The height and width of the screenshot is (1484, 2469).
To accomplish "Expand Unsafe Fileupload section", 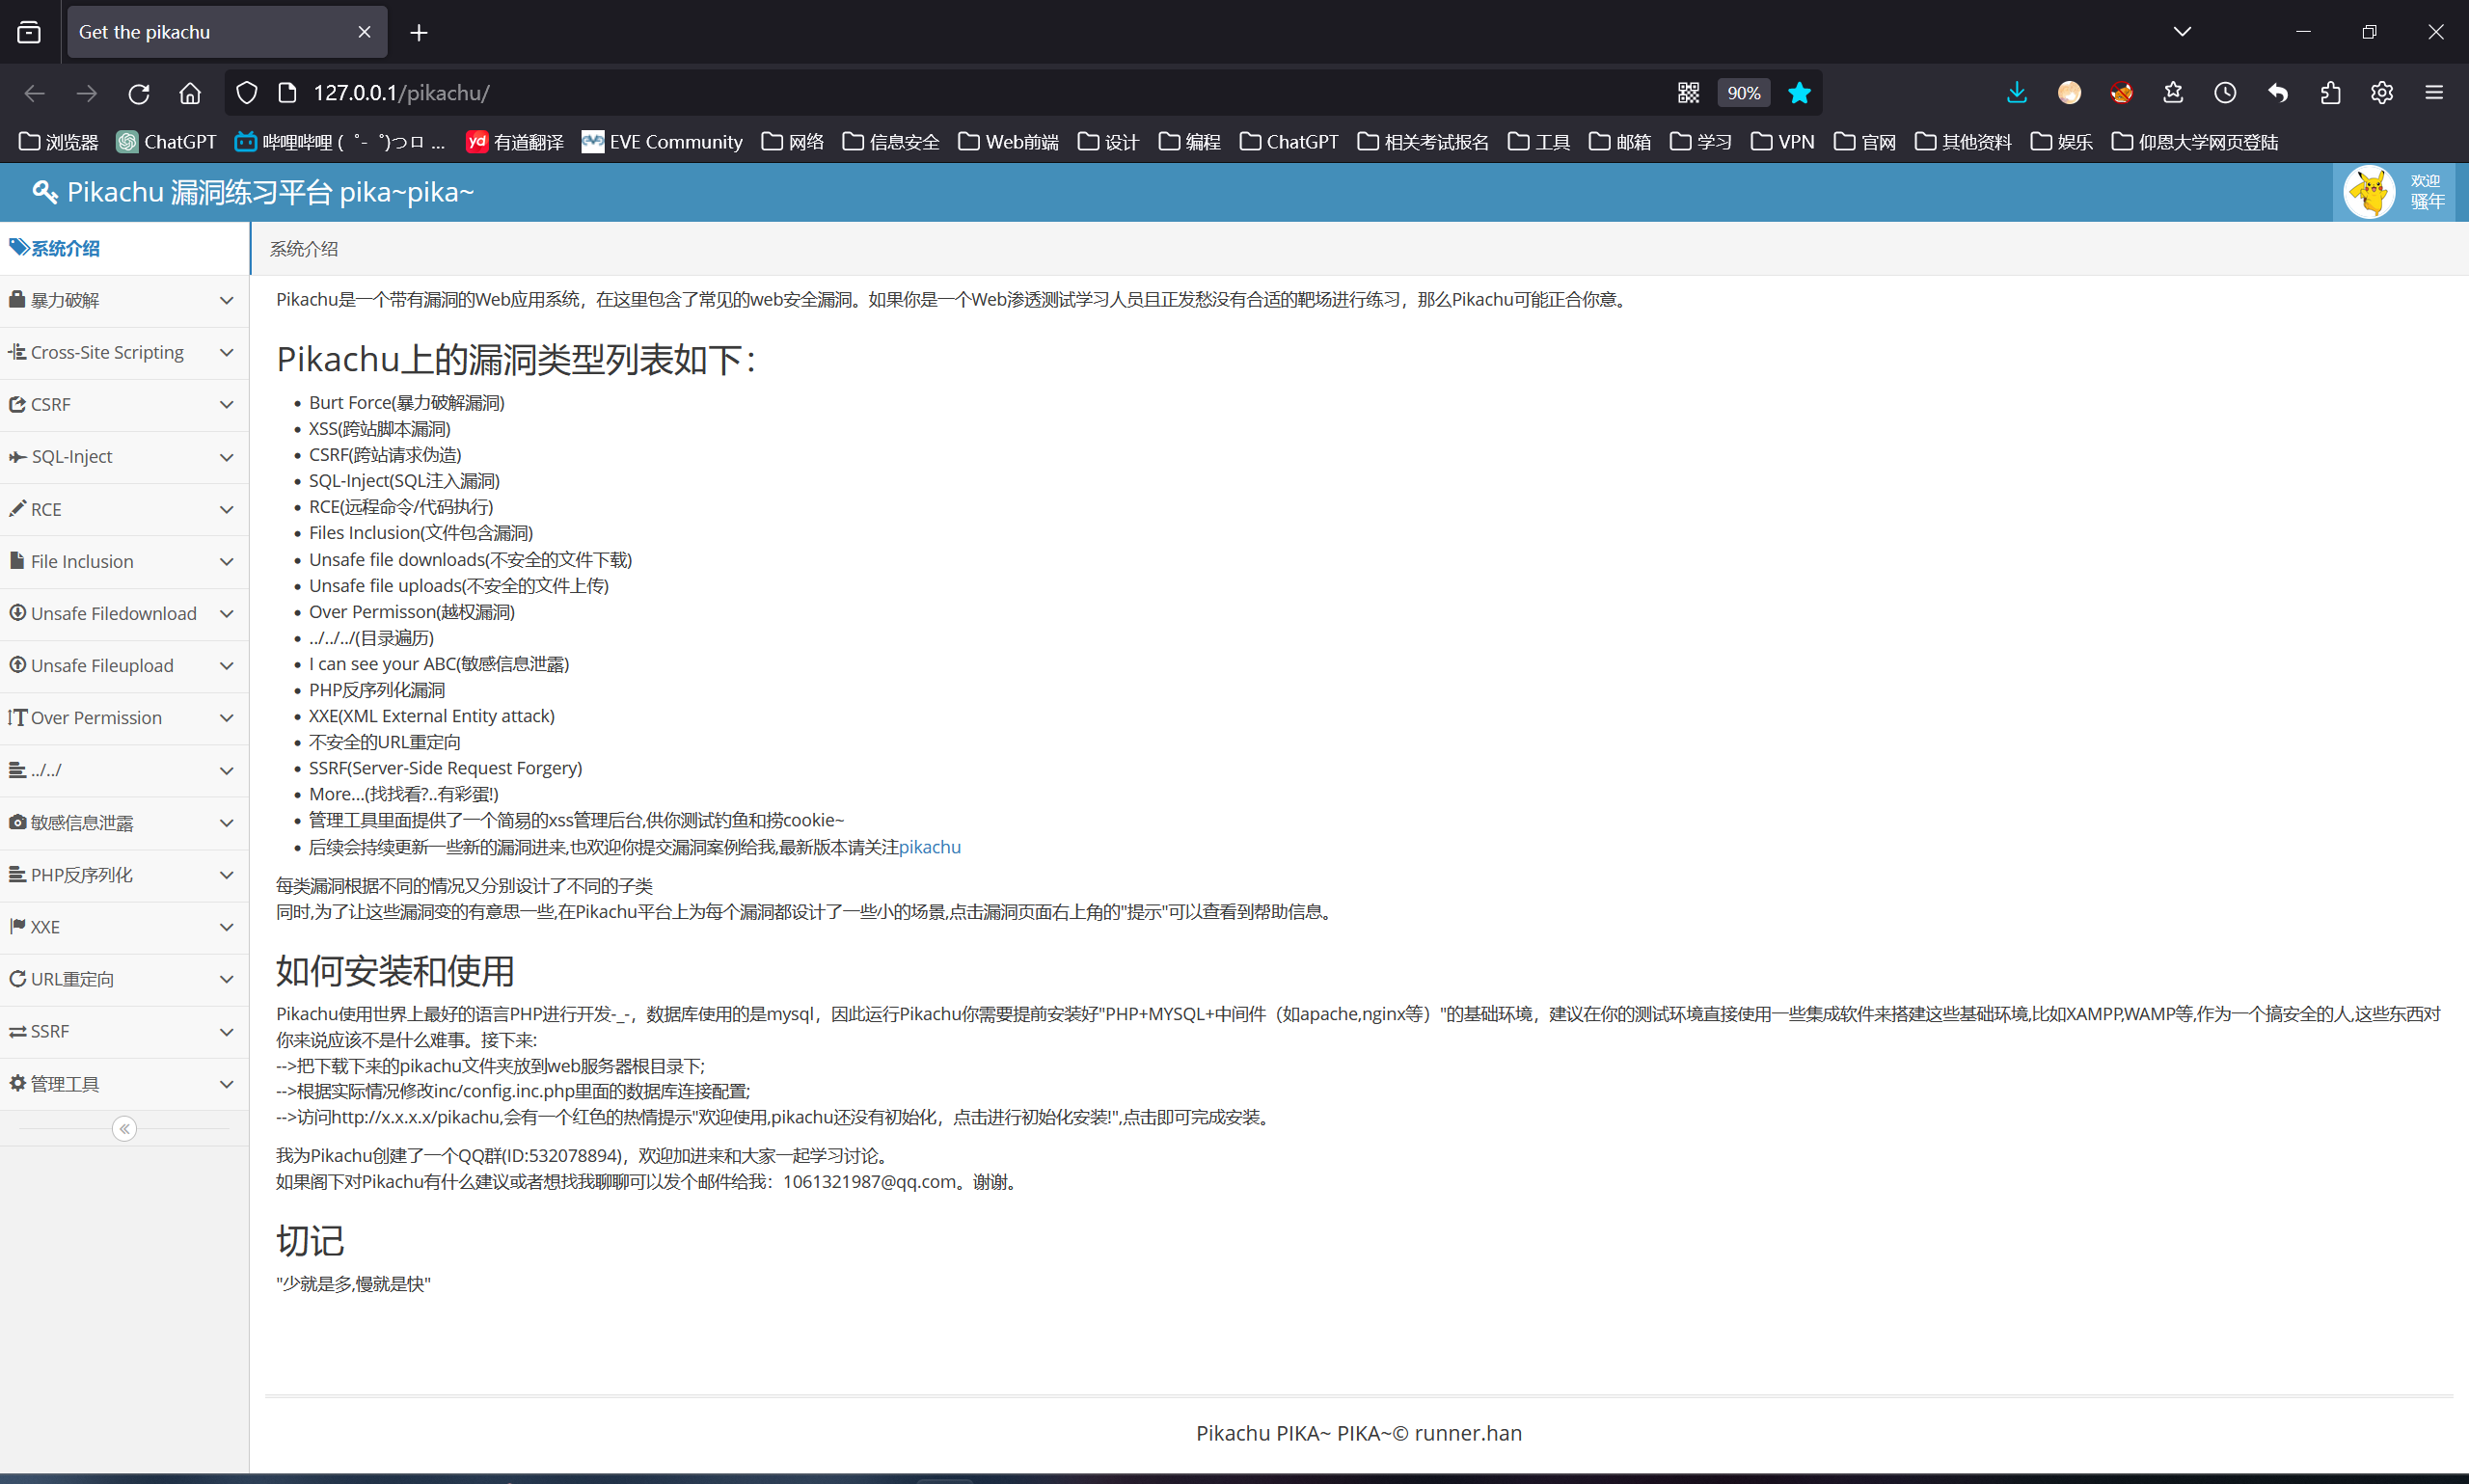I will 124,665.
